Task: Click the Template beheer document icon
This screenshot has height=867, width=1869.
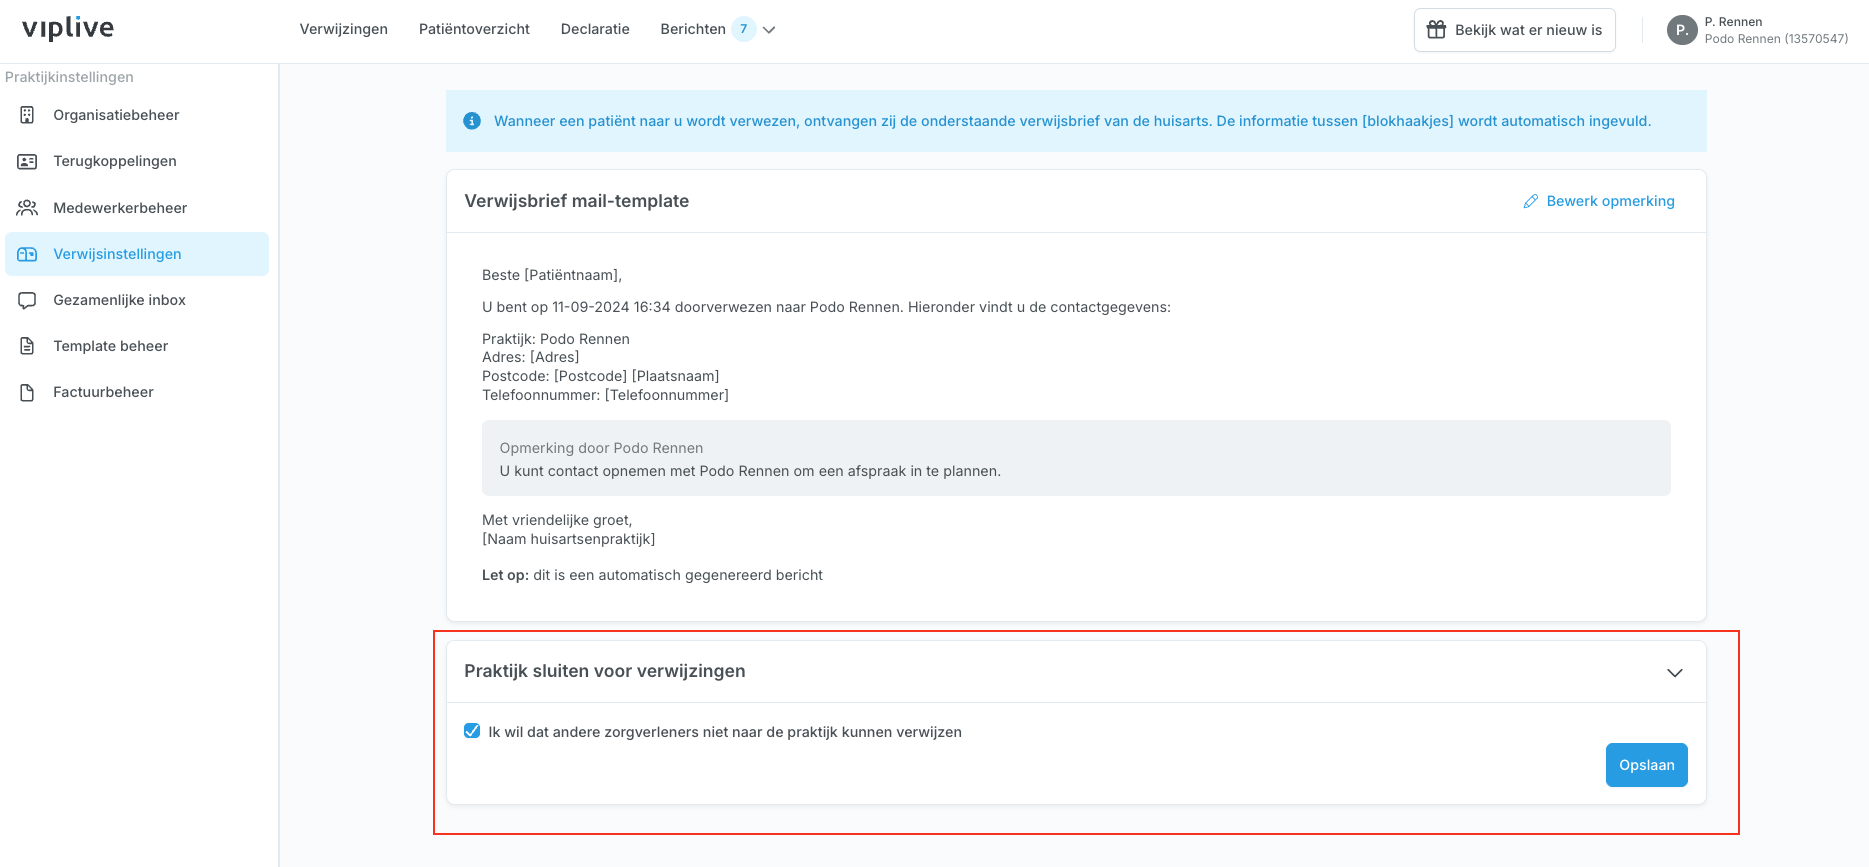Action: (27, 346)
